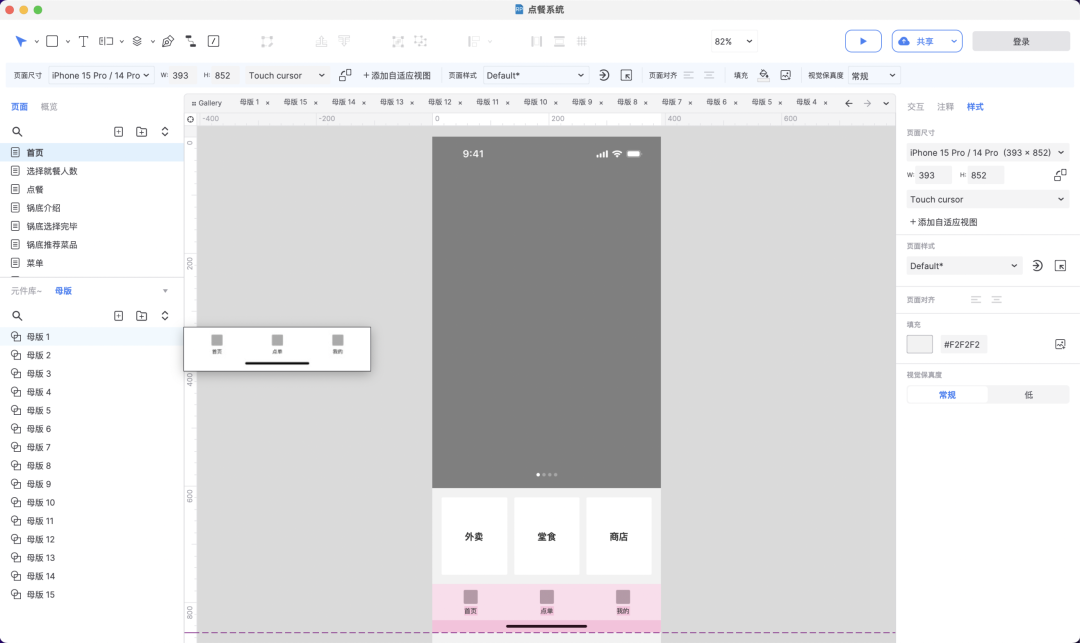The image size is (1080, 643).
Task: Click the Preview play button
Action: pyautogui.click(x=862, y=41)
